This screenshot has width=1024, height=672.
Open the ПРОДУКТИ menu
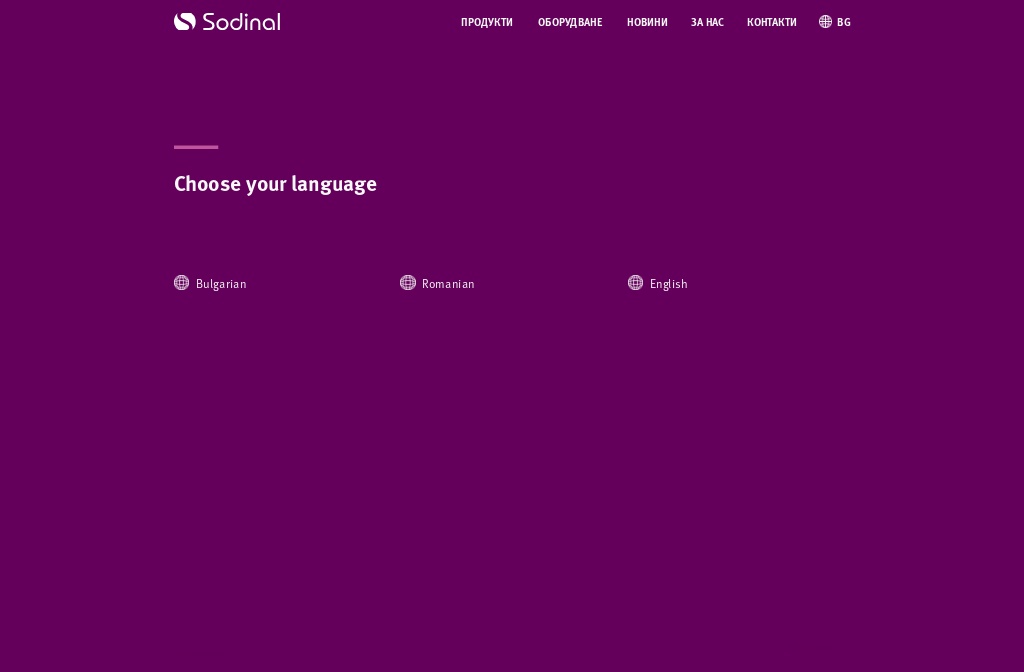(487, 22)
